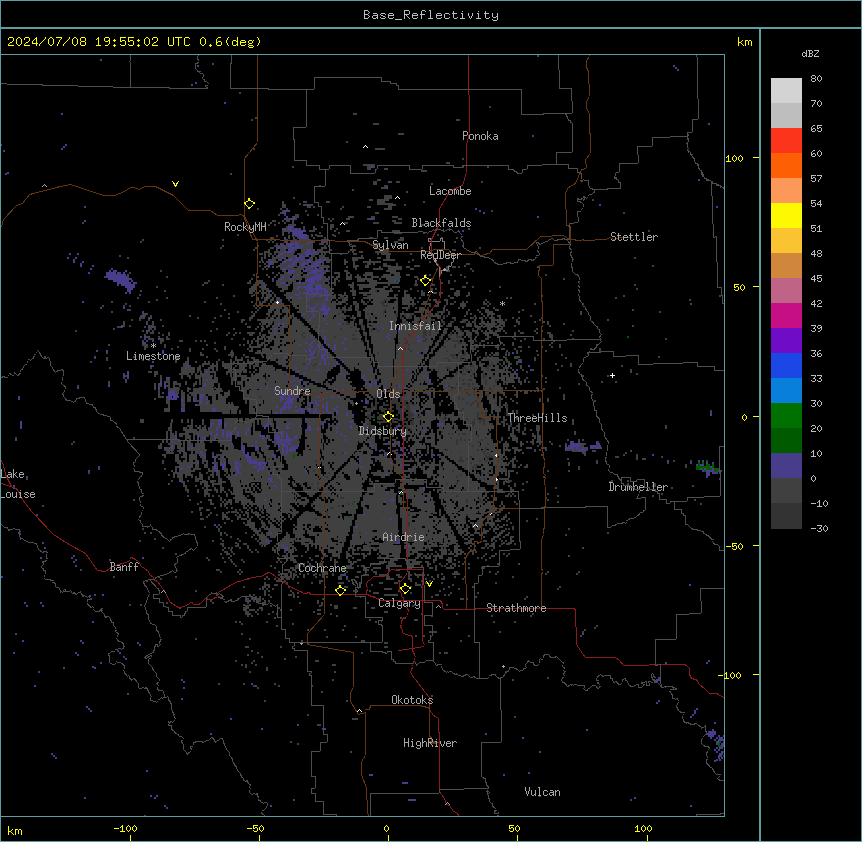Click the purple radar echo east of ThreeHills
The width and height of the screenshot is (862, 842).
pos(583,446)
